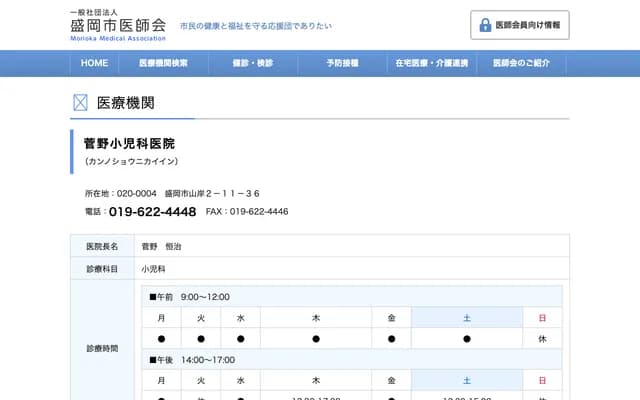The image size is (640, 400).
Task: Open the 医師会のご紹介 menu
Action: tap(521, 63)
